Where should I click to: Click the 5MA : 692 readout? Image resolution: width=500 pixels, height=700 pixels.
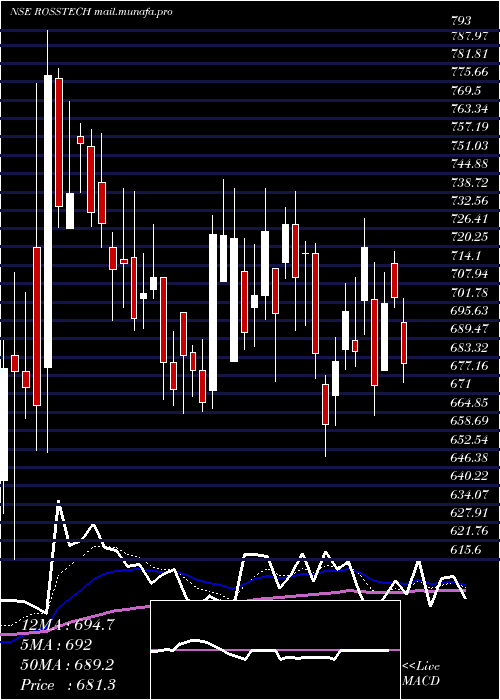(x=56, y=645)
